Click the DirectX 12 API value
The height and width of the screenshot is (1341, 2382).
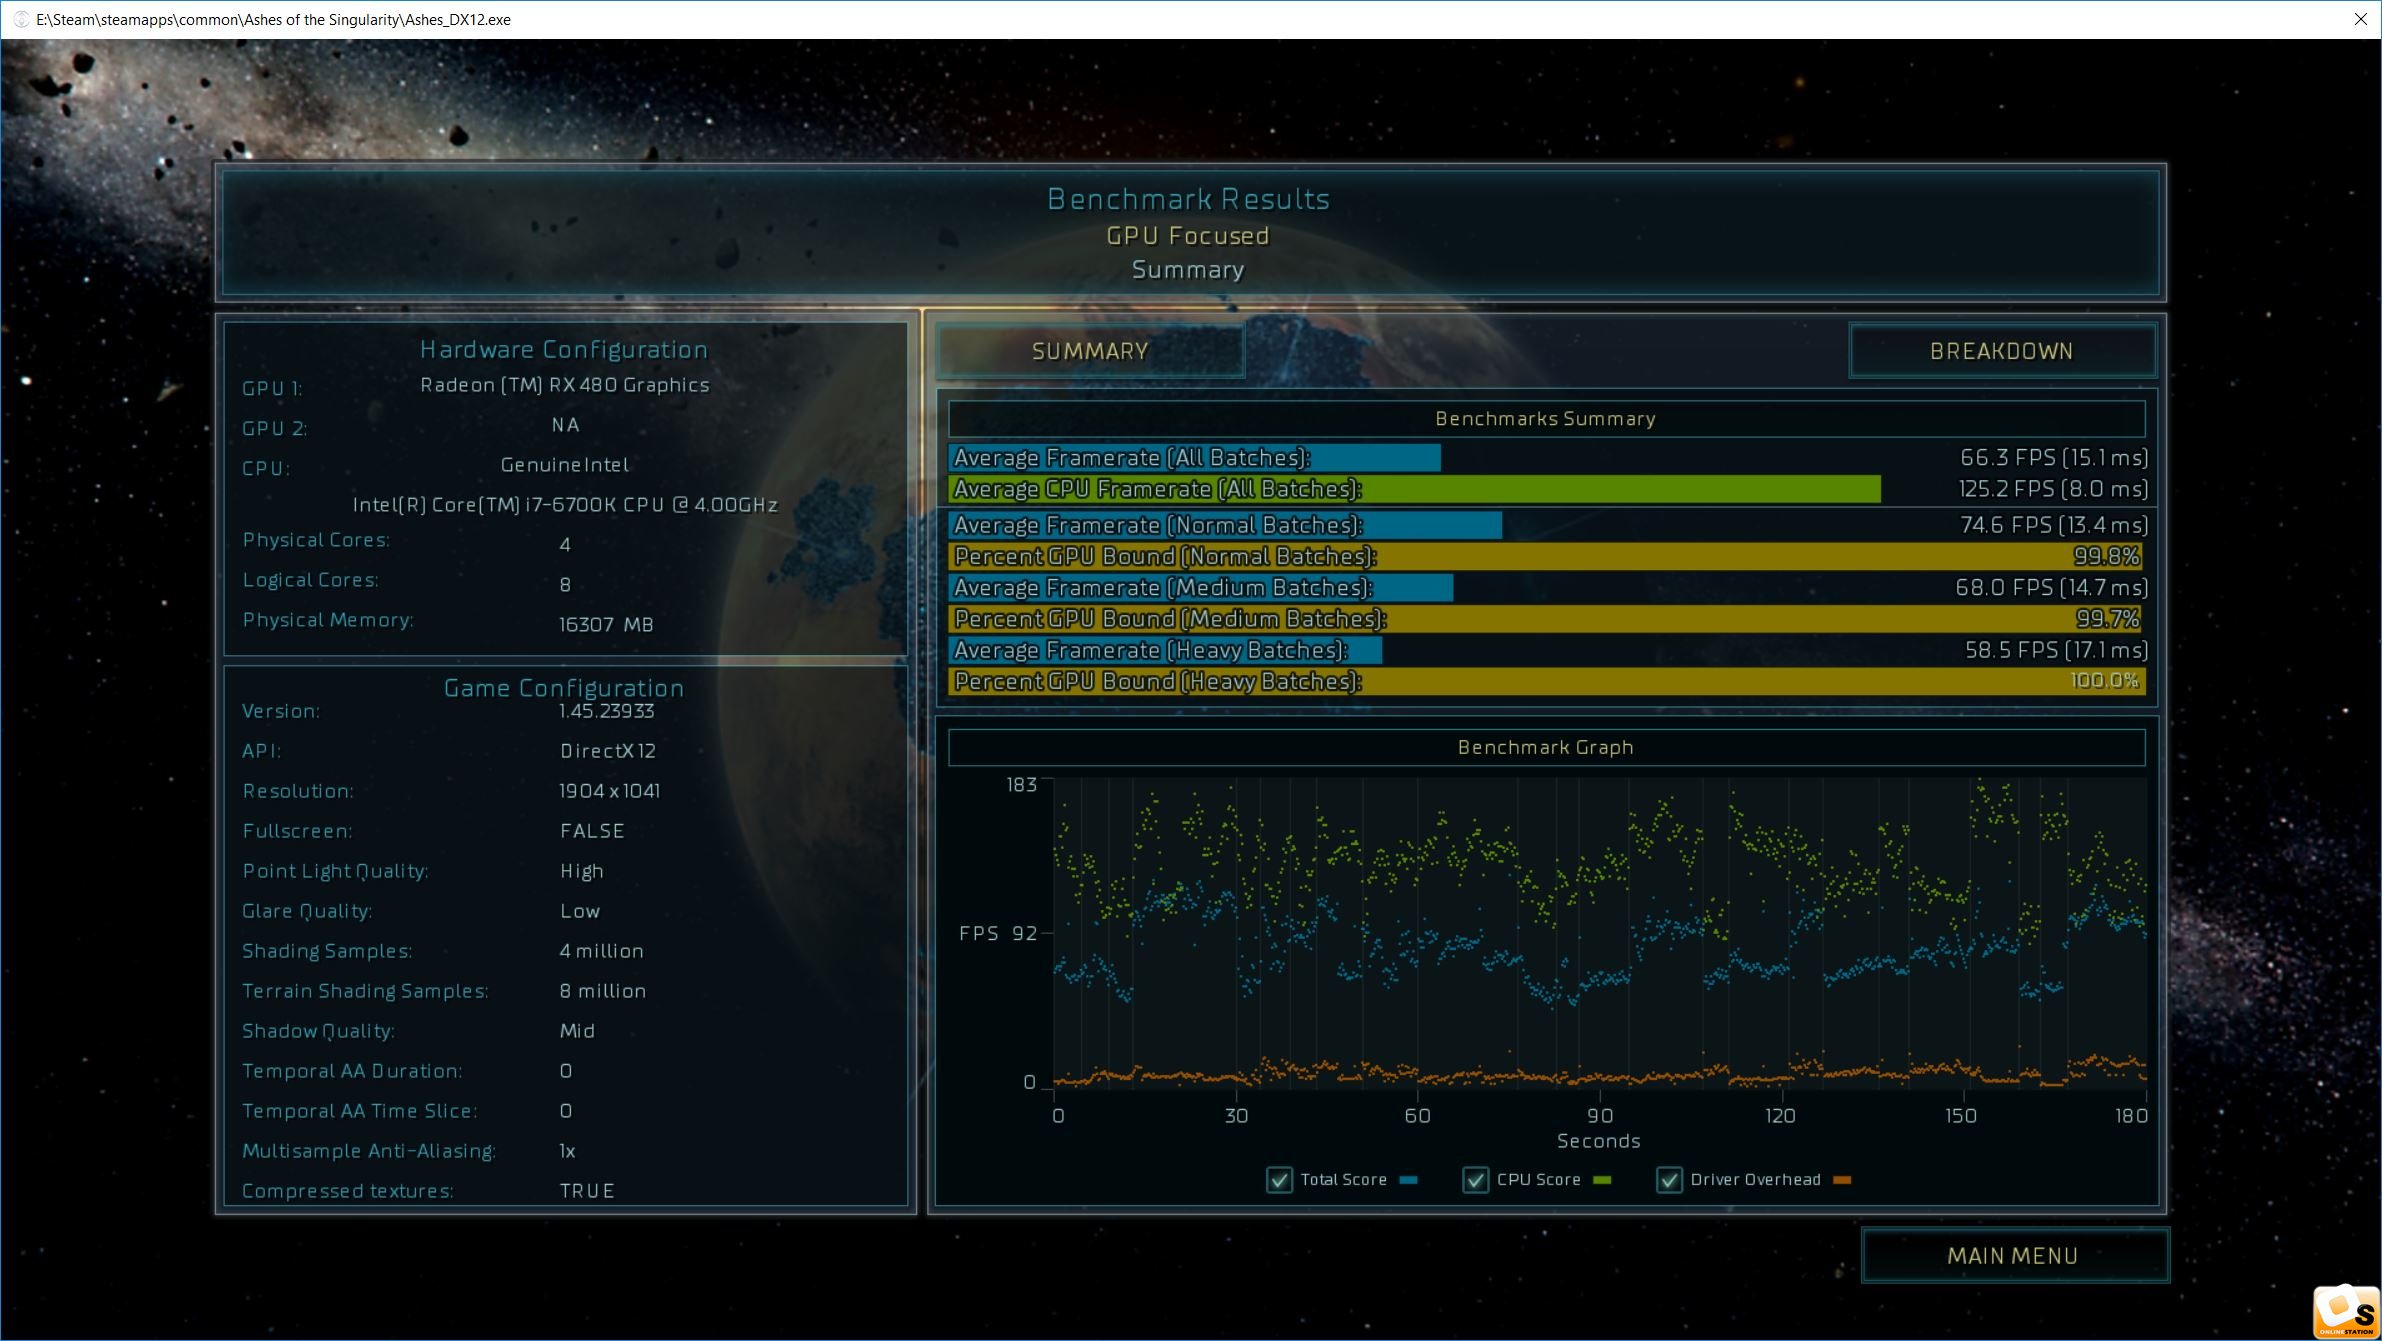pyautogui.click(x=608, y=751)
